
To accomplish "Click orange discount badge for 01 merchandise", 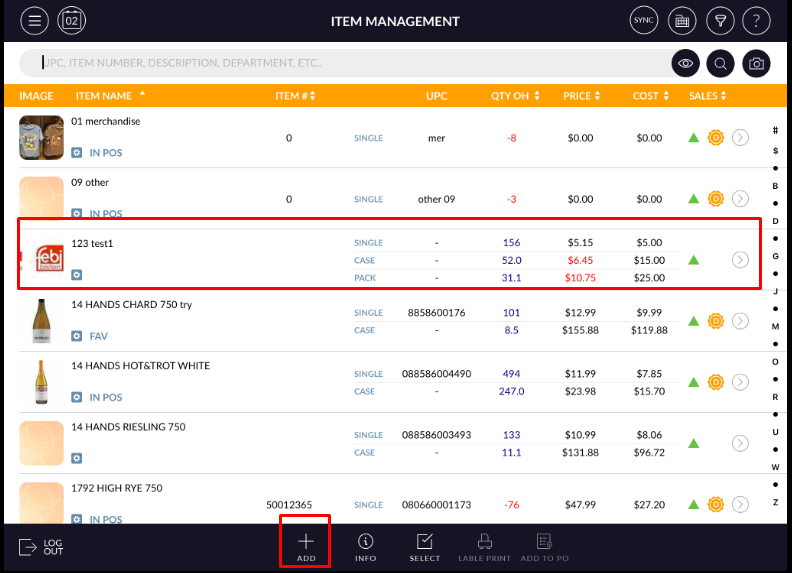I will click(716, 138).
